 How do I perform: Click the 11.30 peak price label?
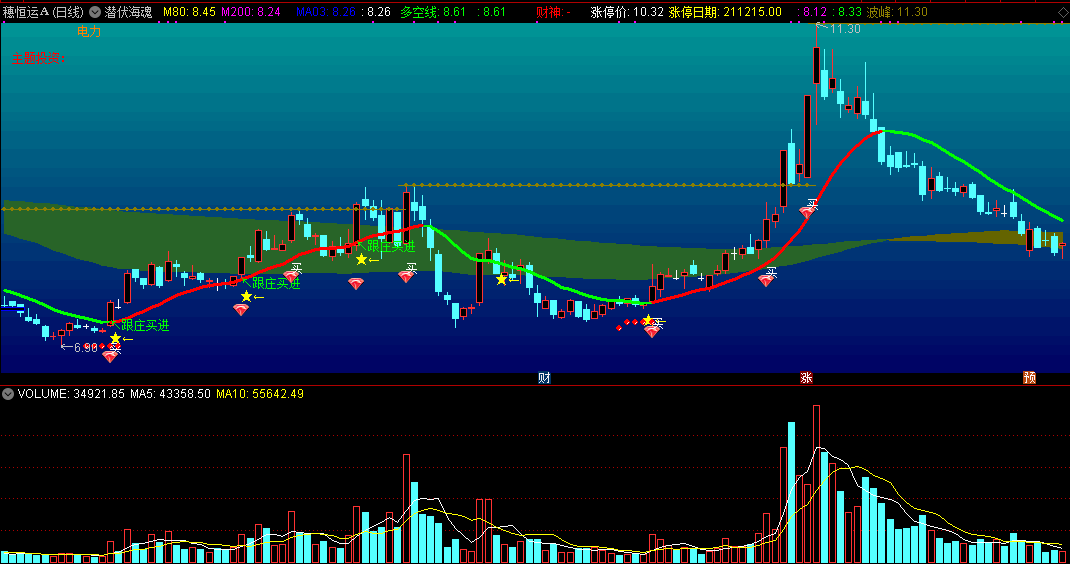pos(845,29)
